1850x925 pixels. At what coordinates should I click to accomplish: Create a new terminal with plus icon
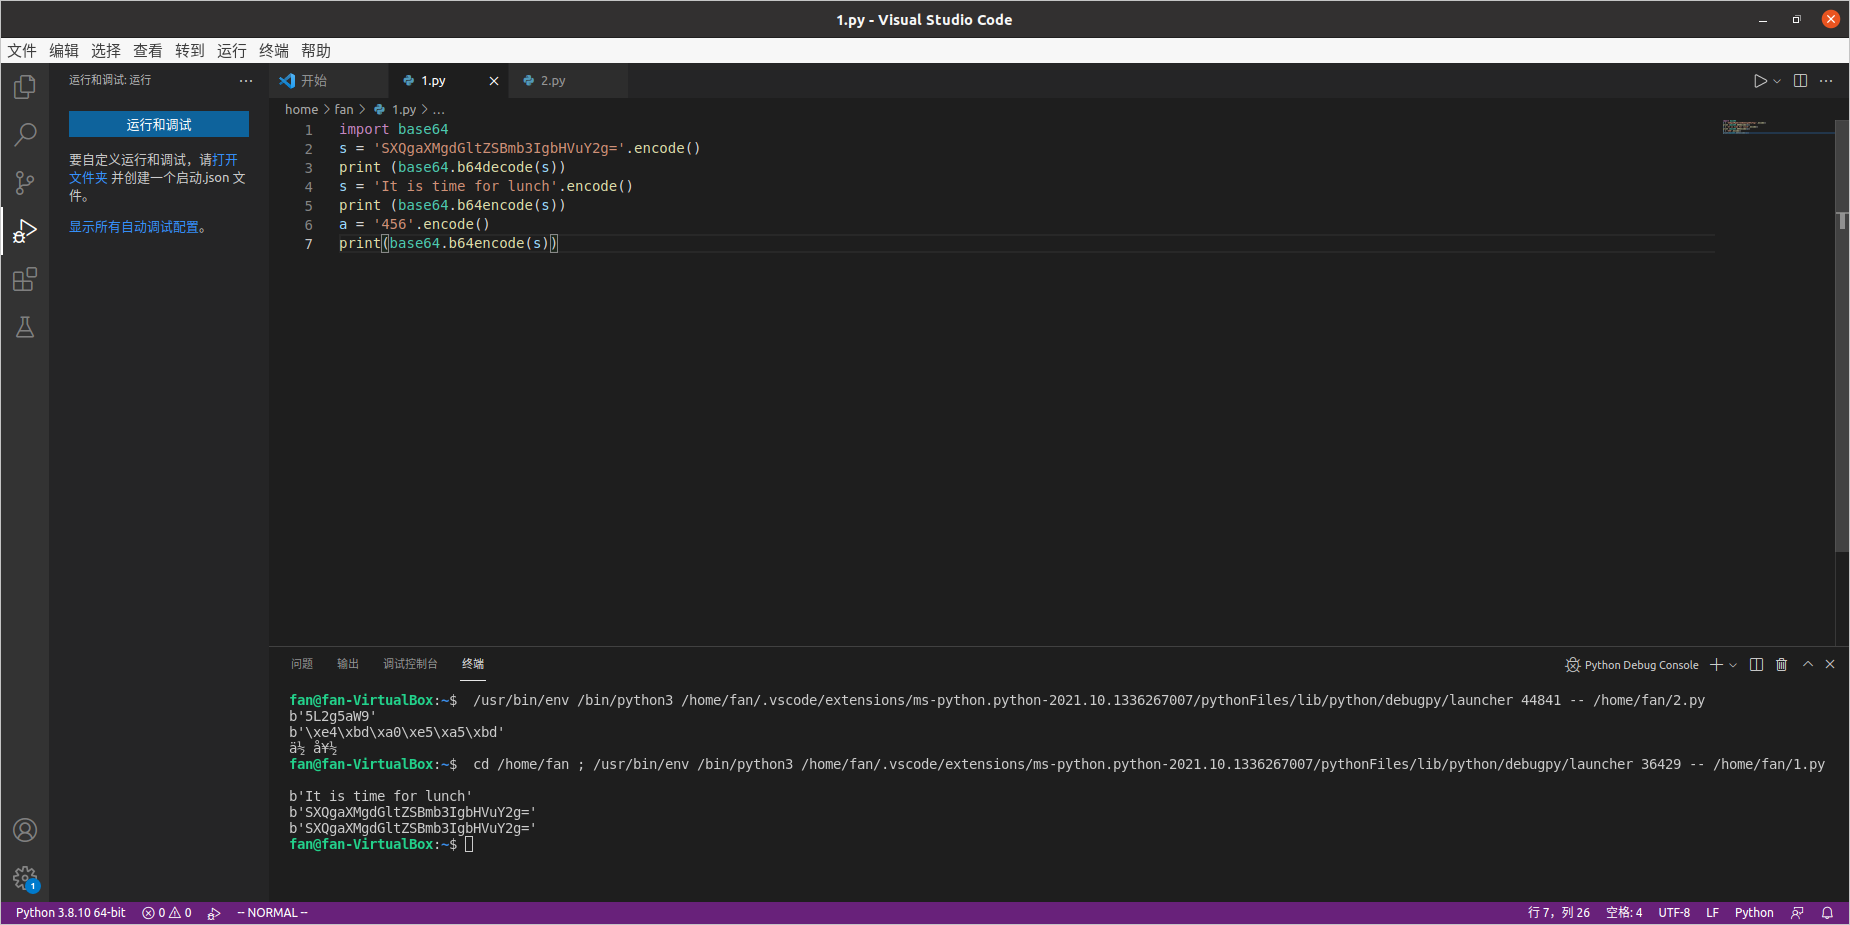(1716, 665)
